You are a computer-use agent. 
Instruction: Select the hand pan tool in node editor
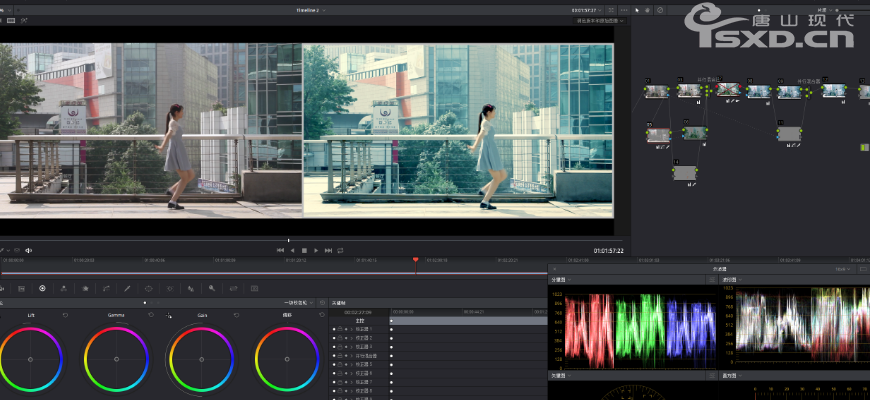(646, 10)
